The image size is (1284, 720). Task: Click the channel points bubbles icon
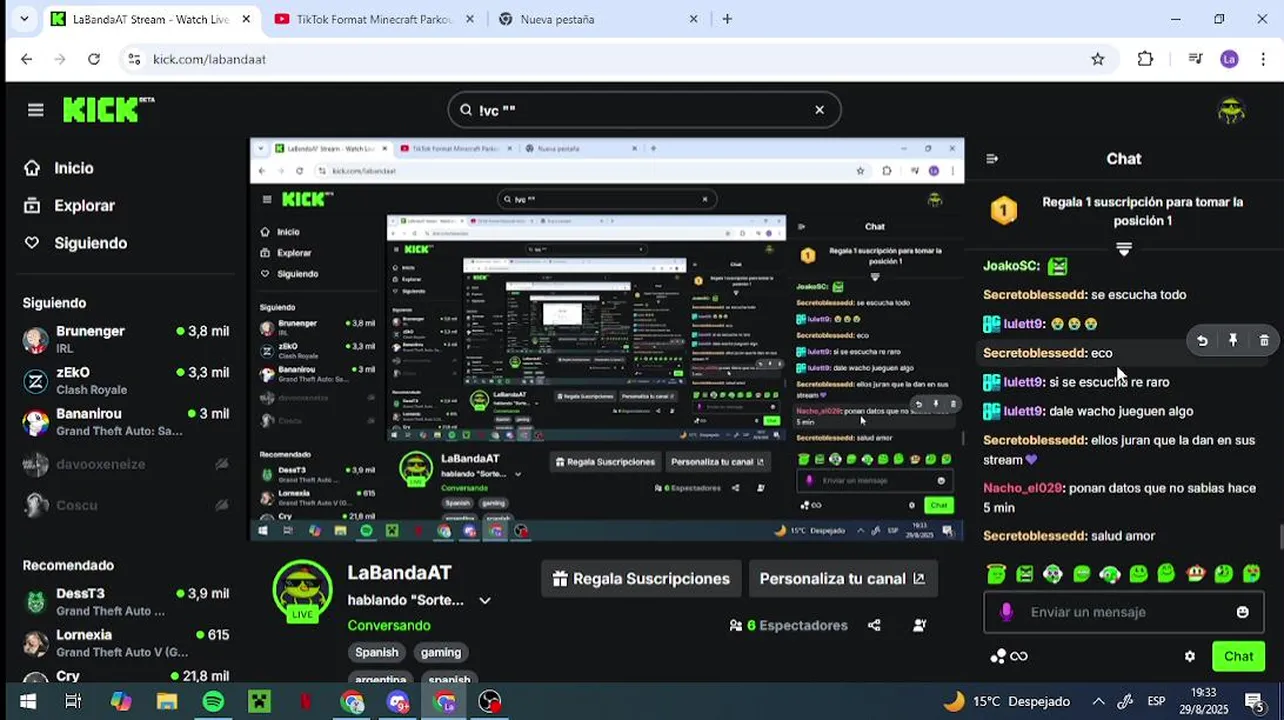[998, 657]
